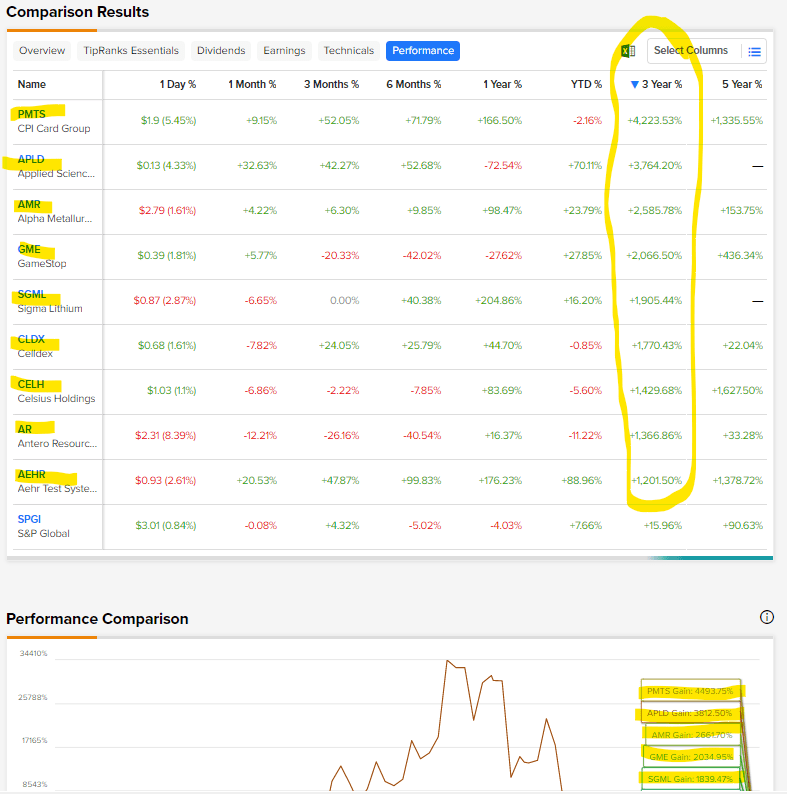Open the Select Columns dropdown
787x794 pixels.
691,51
